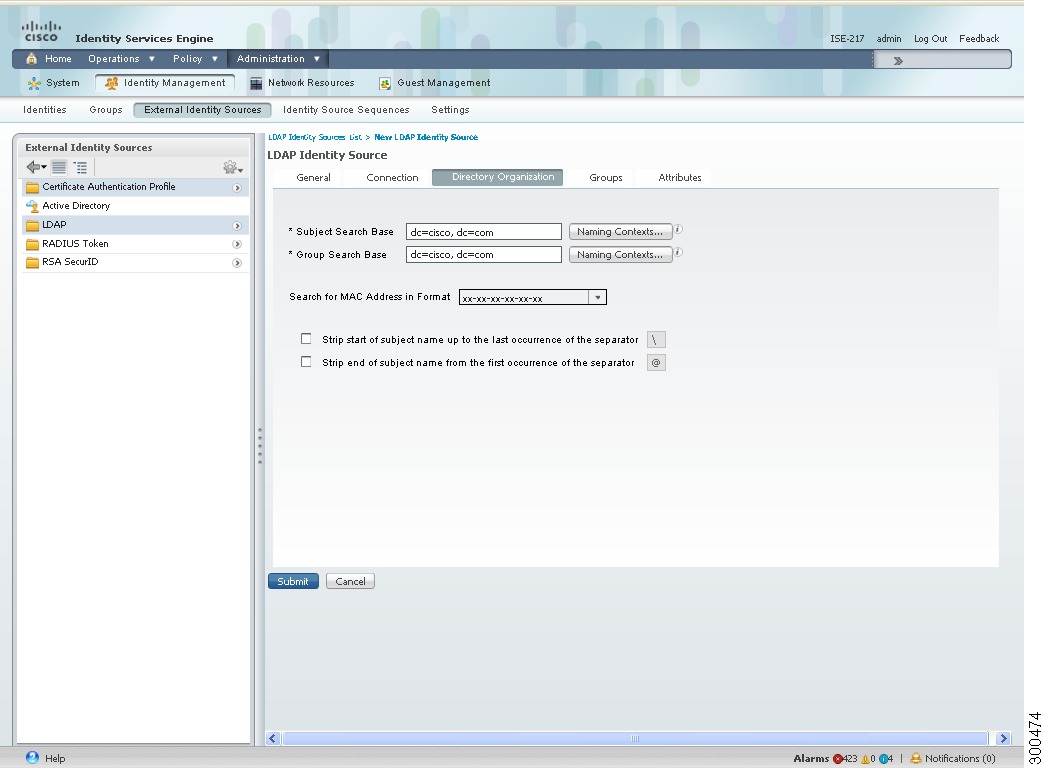This screenshot has width=1044, height=768.
Task: Click the Guest Management icon
Action: click(x=385, y=83)
